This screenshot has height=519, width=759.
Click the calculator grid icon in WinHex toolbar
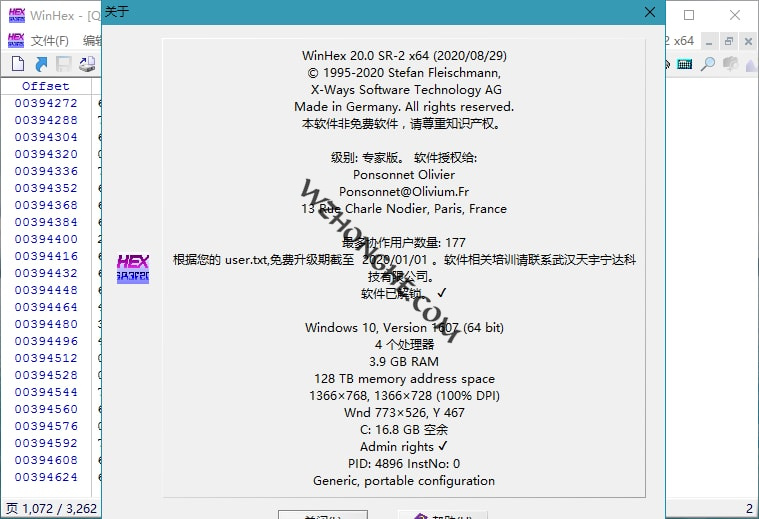(x=684, y=64)
